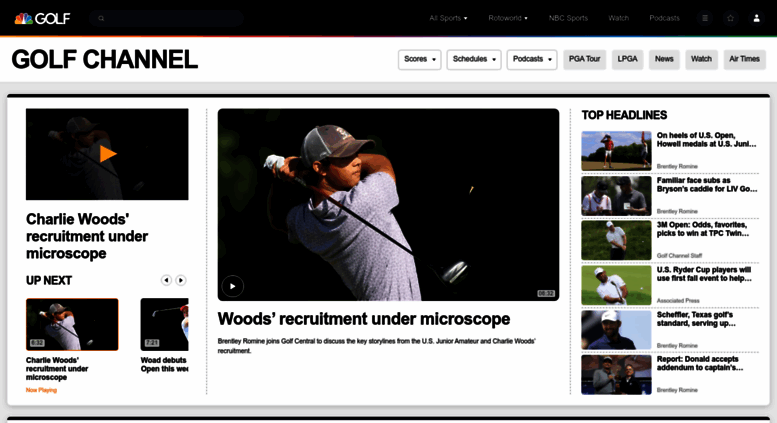
Task: Open the Schedules dropdown
Action: [x=474, y=59]
